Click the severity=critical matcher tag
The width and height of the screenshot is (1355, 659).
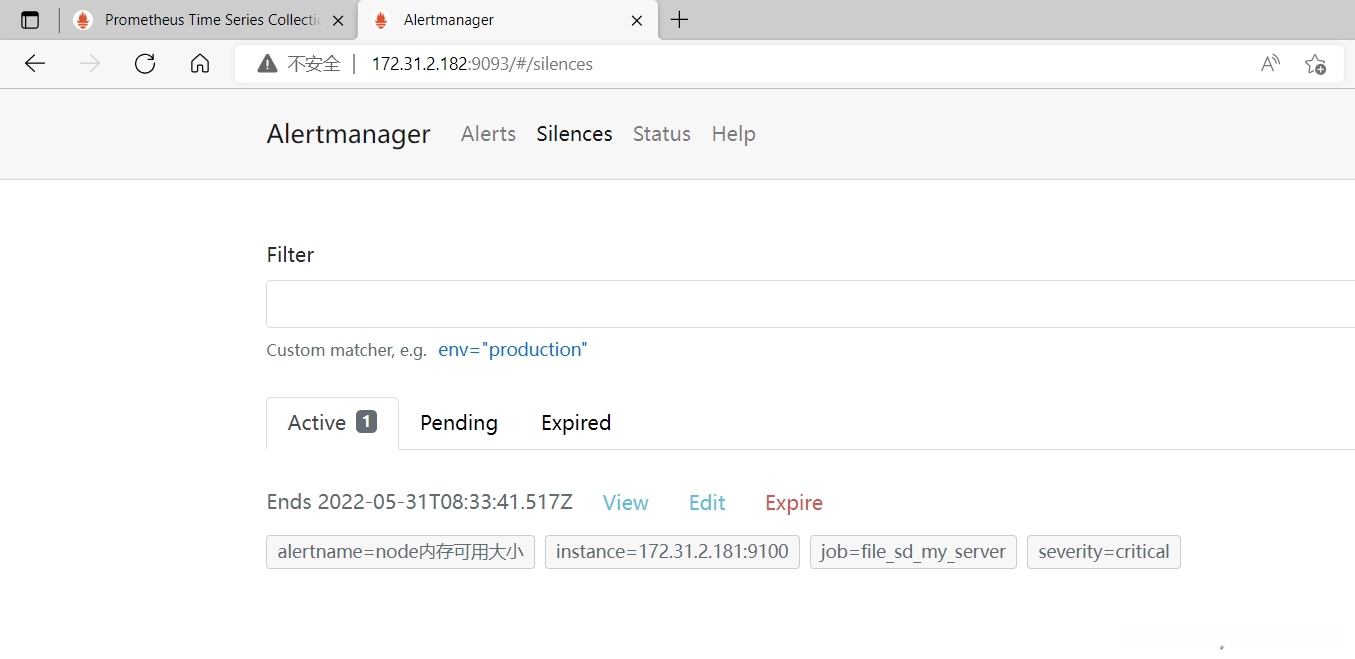click(1104, 552)
